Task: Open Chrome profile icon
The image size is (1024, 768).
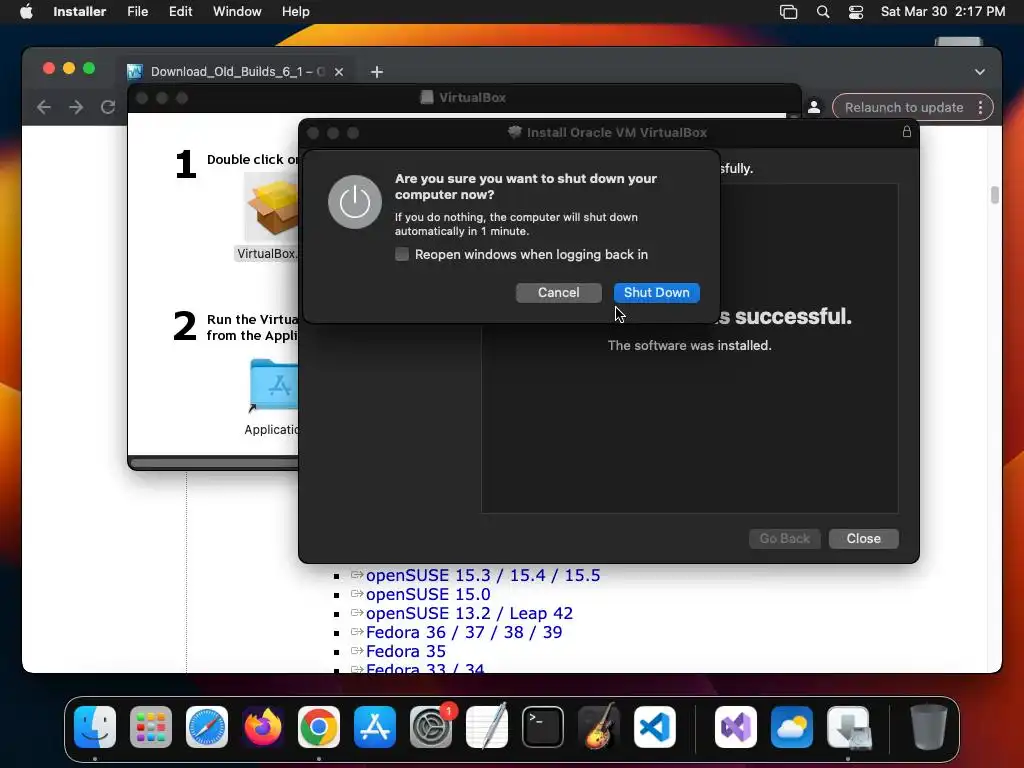Action: [x=814, y=107]
